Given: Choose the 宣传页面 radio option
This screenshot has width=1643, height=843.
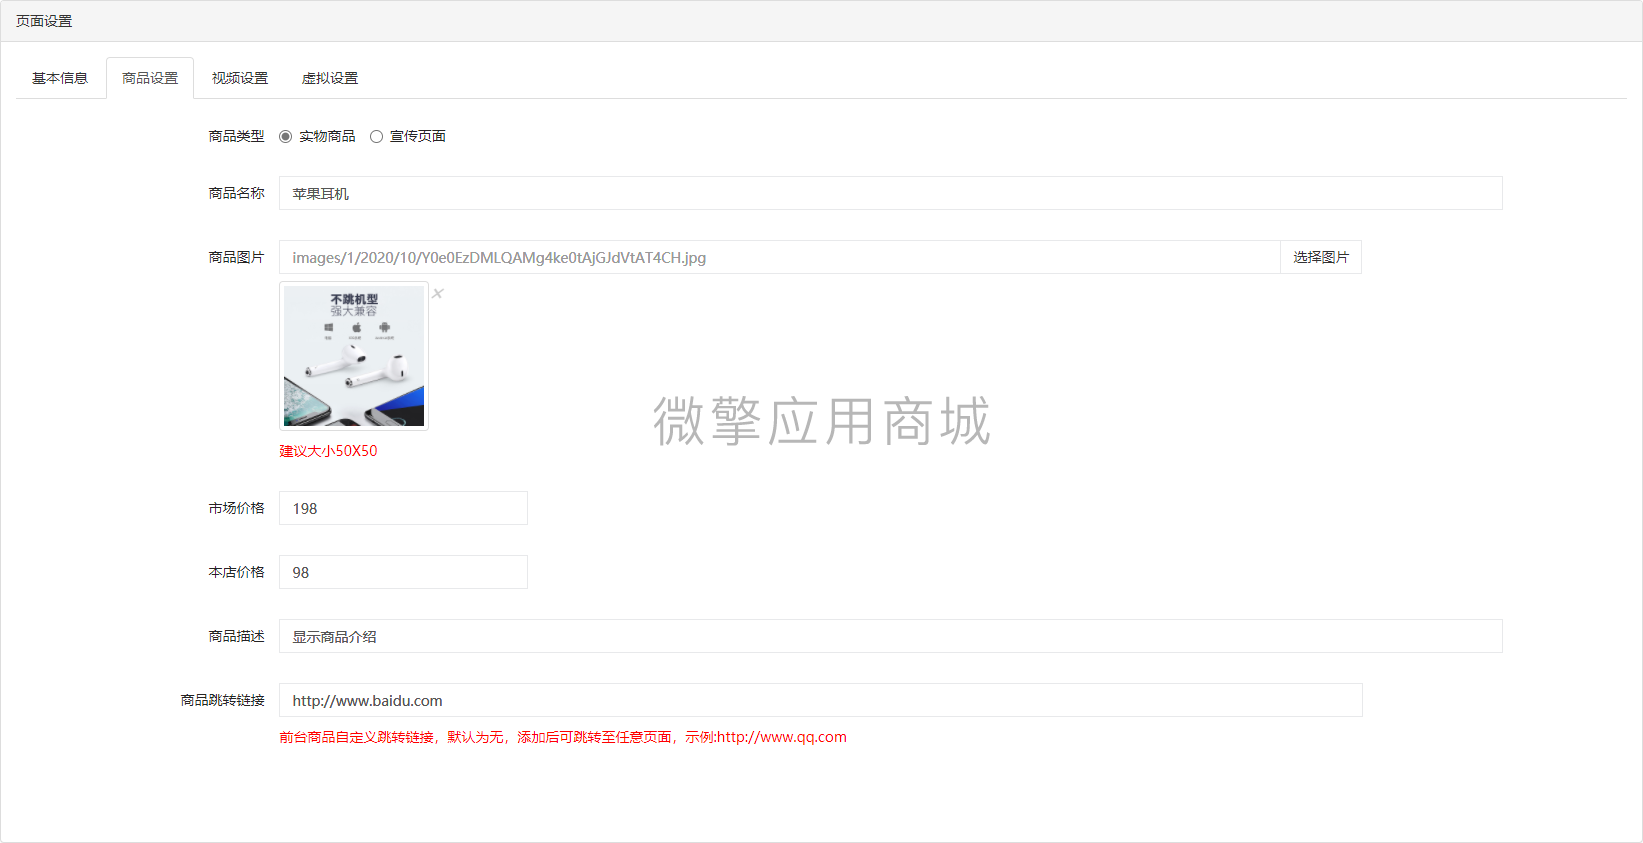Looking at the screenshot, I should click(x=376, y=137).
